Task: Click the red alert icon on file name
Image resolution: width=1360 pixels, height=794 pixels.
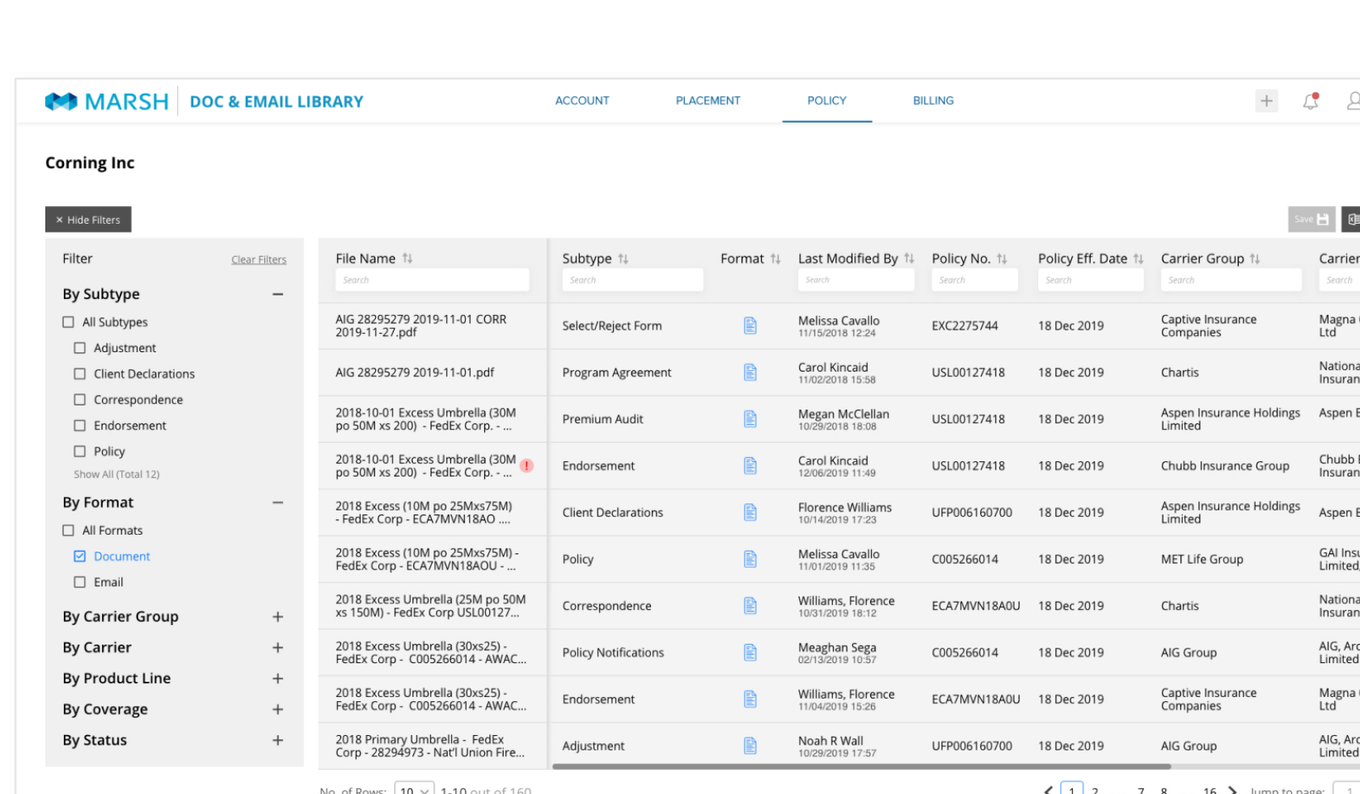Action: (x=527, y=466)
